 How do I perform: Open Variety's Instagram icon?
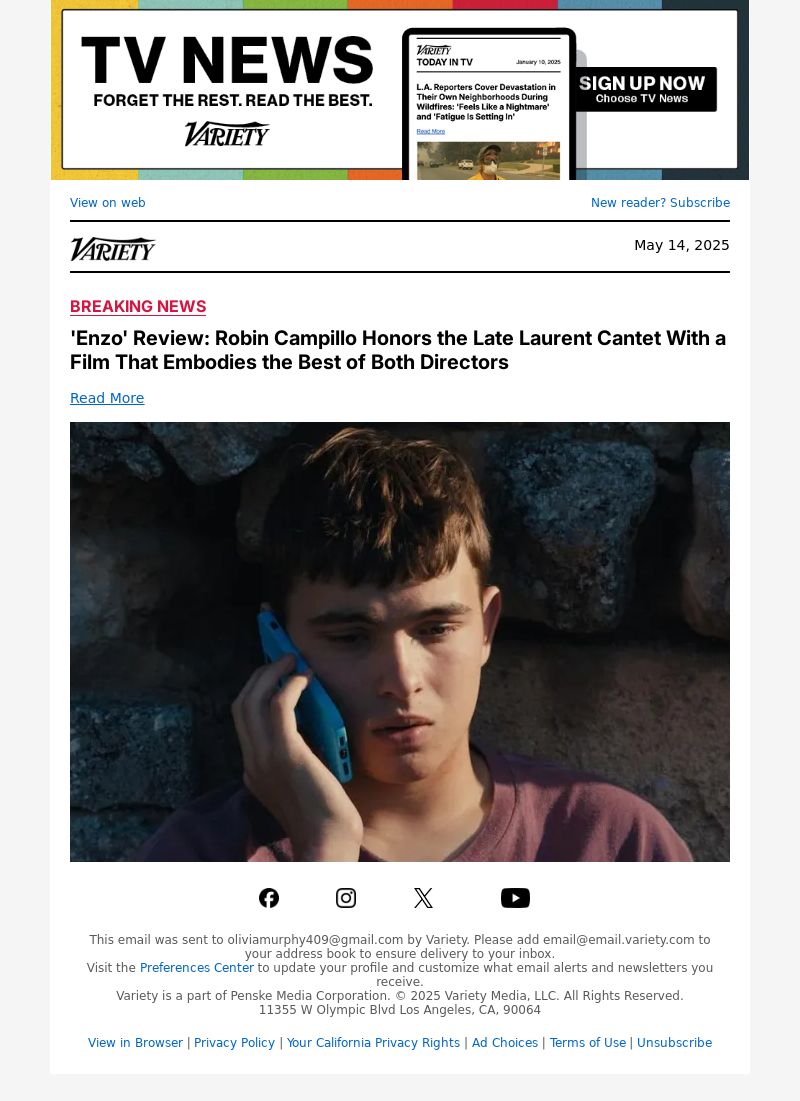[346, 898]
